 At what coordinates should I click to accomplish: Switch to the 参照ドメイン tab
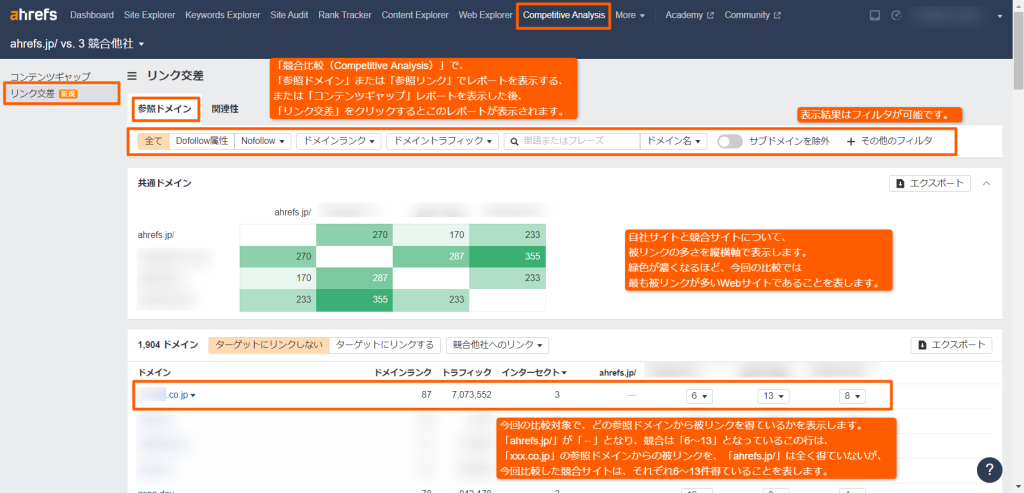(165, 109)
